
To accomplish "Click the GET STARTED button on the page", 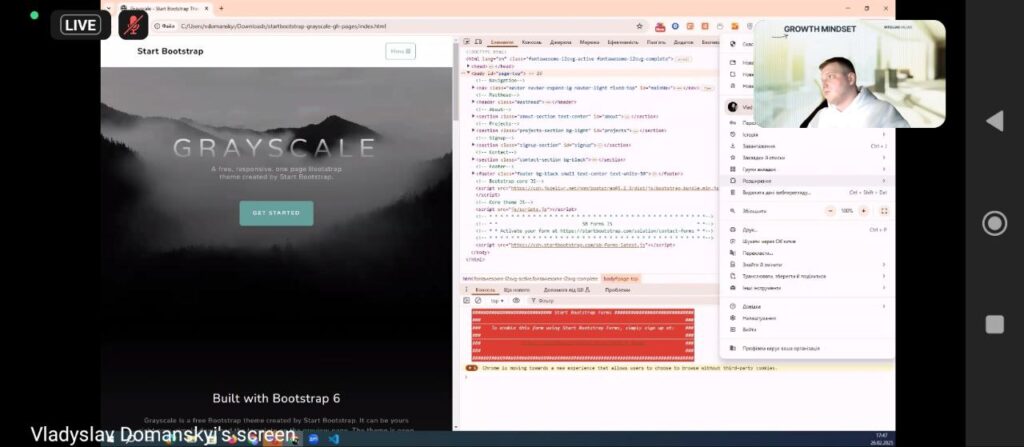I will 276,213.
